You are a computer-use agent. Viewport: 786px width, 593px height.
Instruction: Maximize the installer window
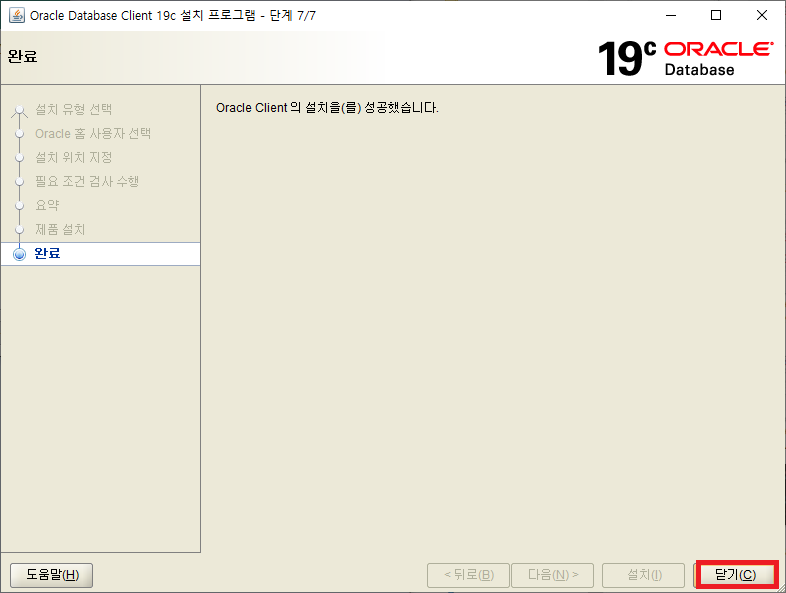(x=716, y=16)
